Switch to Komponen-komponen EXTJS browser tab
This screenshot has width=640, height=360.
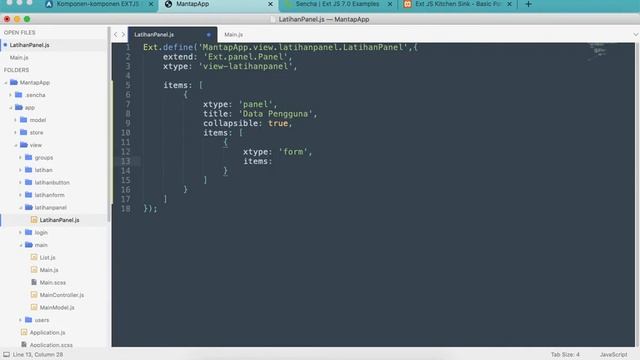pos(97,4)
